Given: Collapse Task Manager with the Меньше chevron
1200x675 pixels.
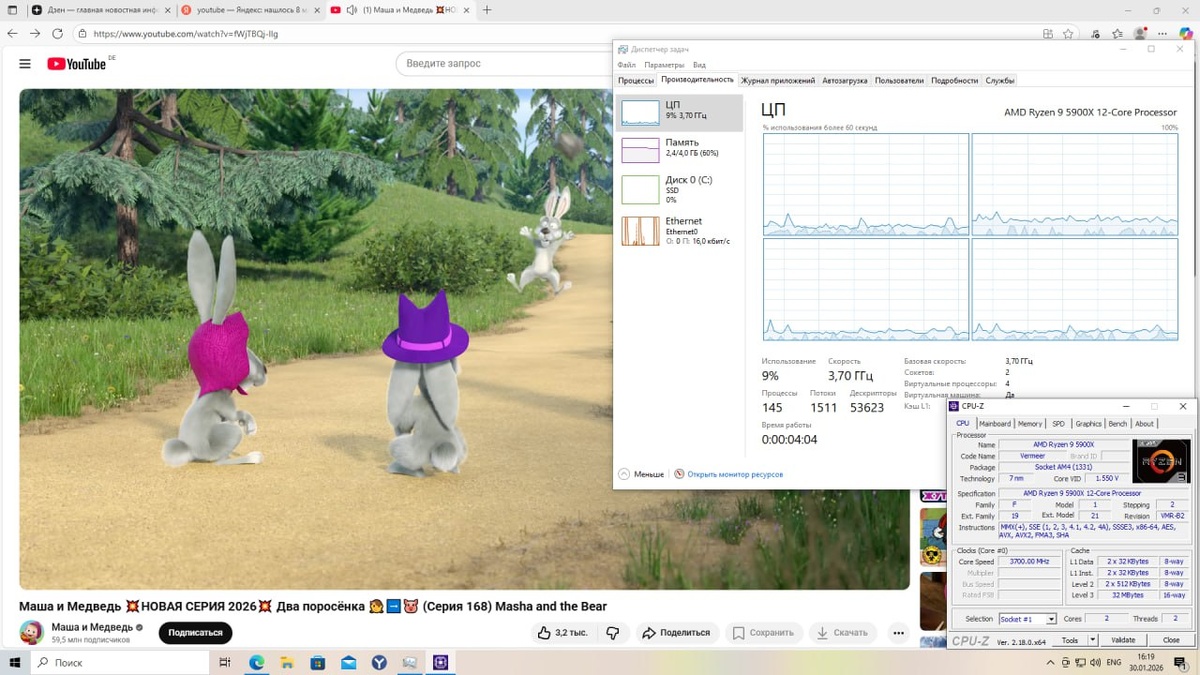Looking at the screenshot, I should (625, 474).
